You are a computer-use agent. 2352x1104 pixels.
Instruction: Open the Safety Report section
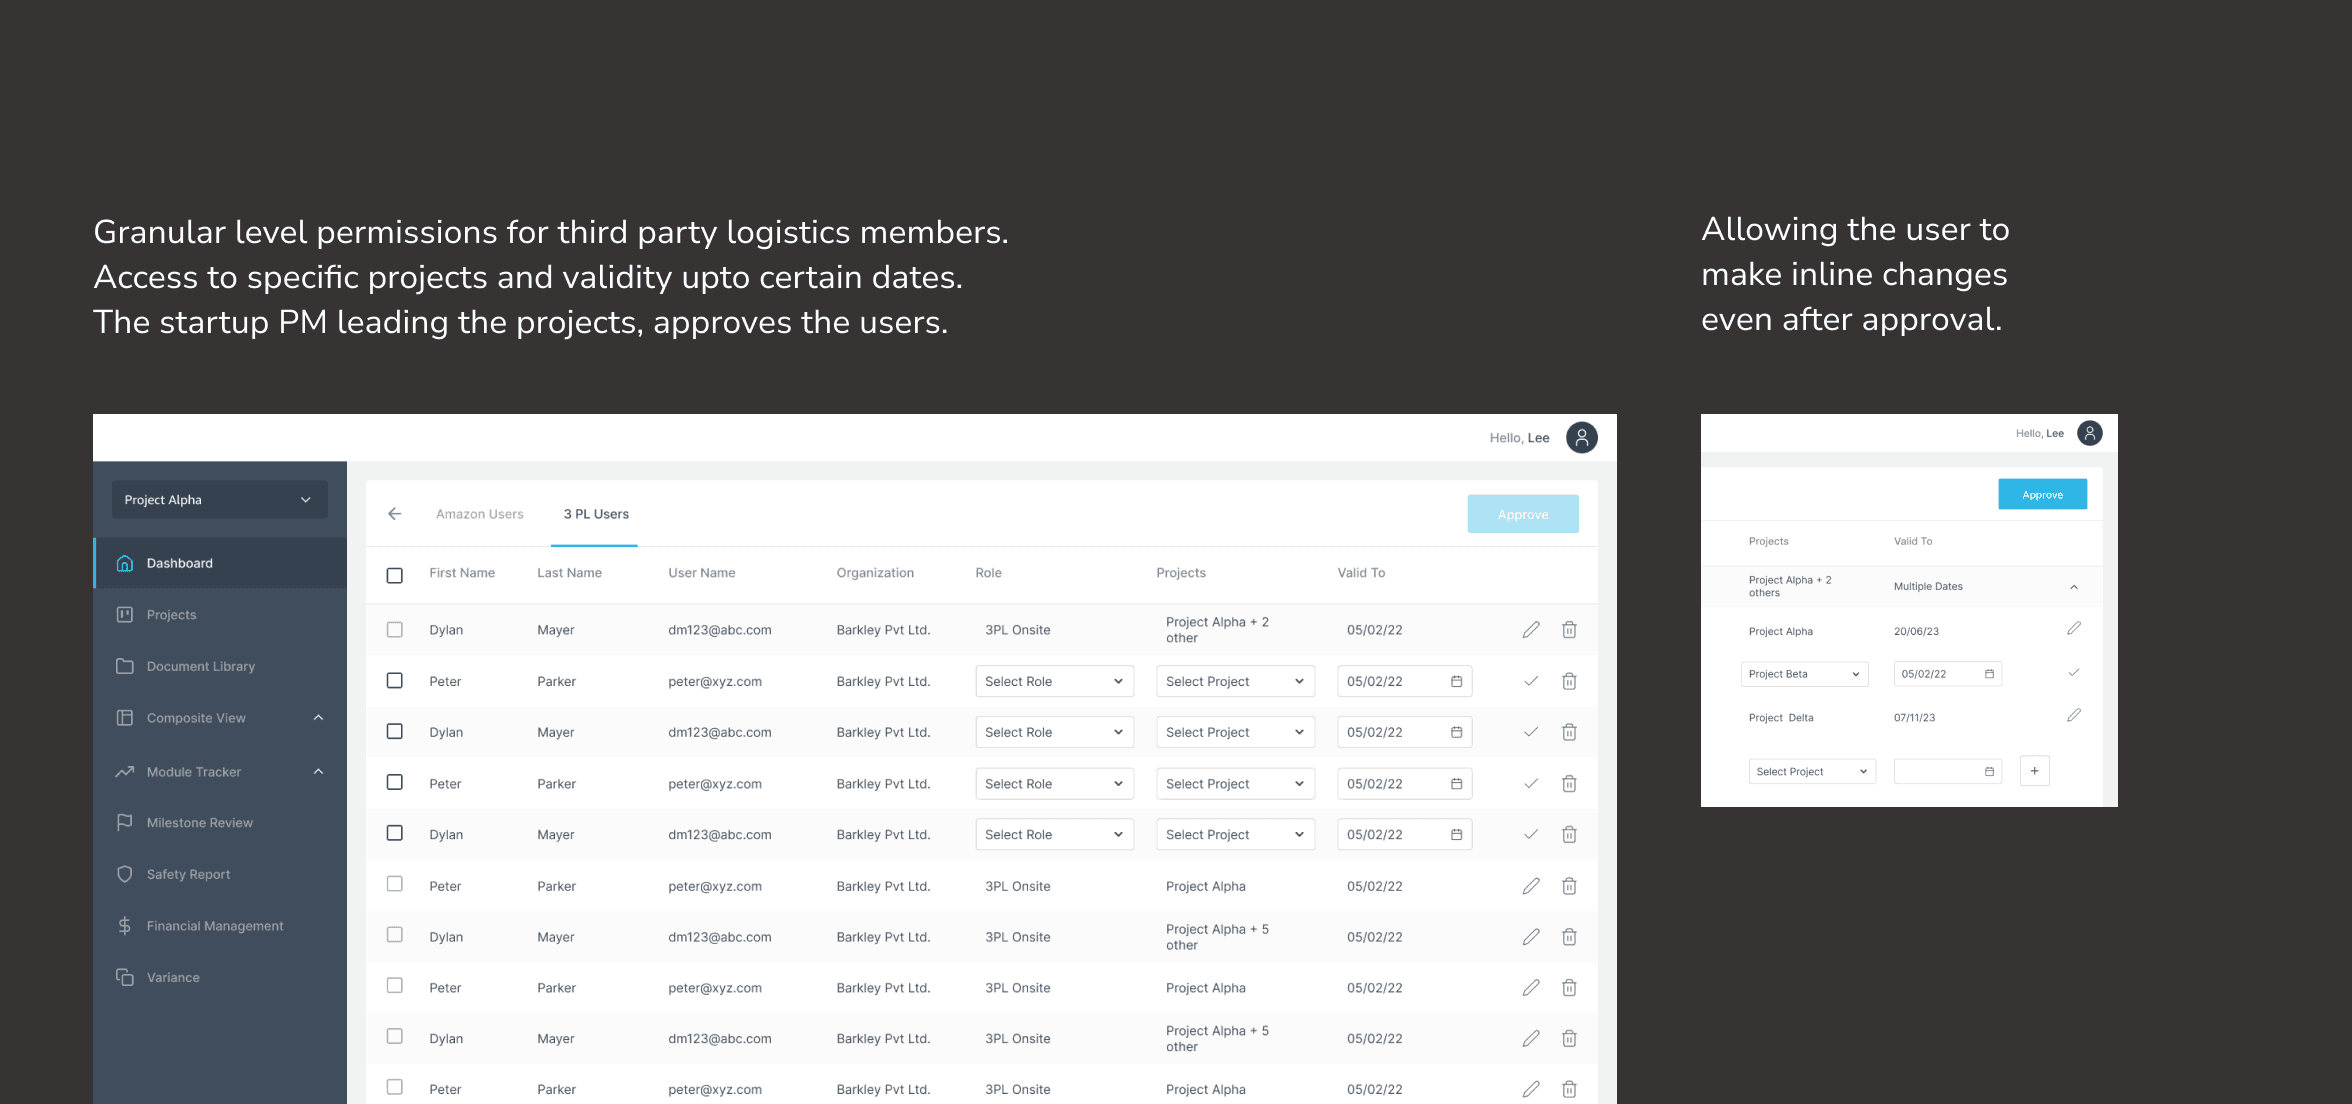click(186, 874)
